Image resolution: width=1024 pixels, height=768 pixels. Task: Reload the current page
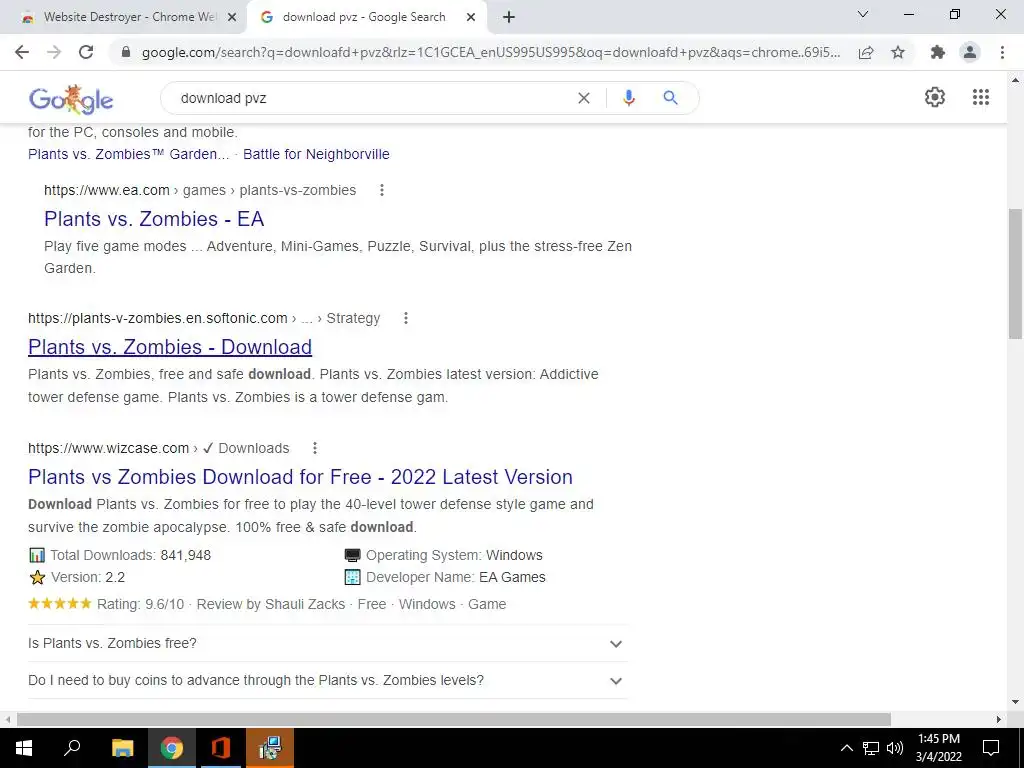click(x=86, y=52)
